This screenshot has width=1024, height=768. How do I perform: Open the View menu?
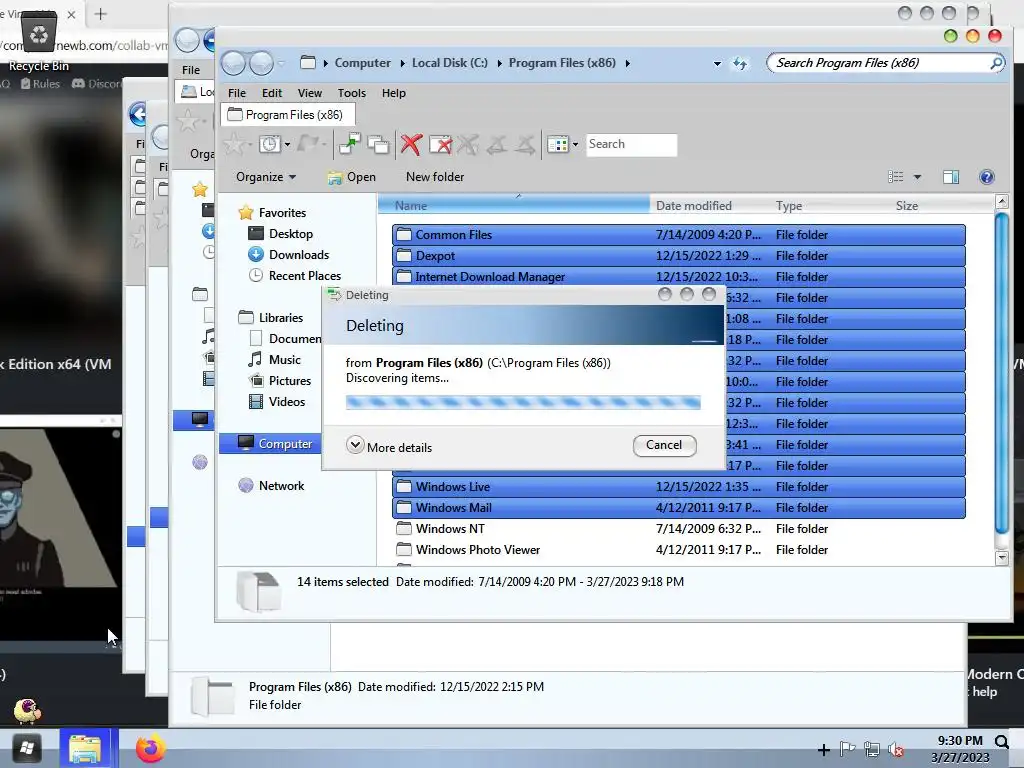coord(310,93)
